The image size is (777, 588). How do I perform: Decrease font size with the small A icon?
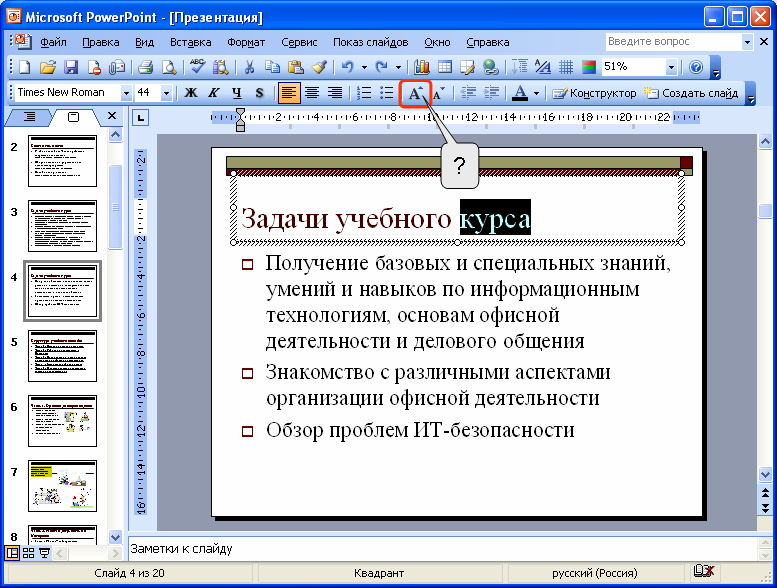coord(439,93)
